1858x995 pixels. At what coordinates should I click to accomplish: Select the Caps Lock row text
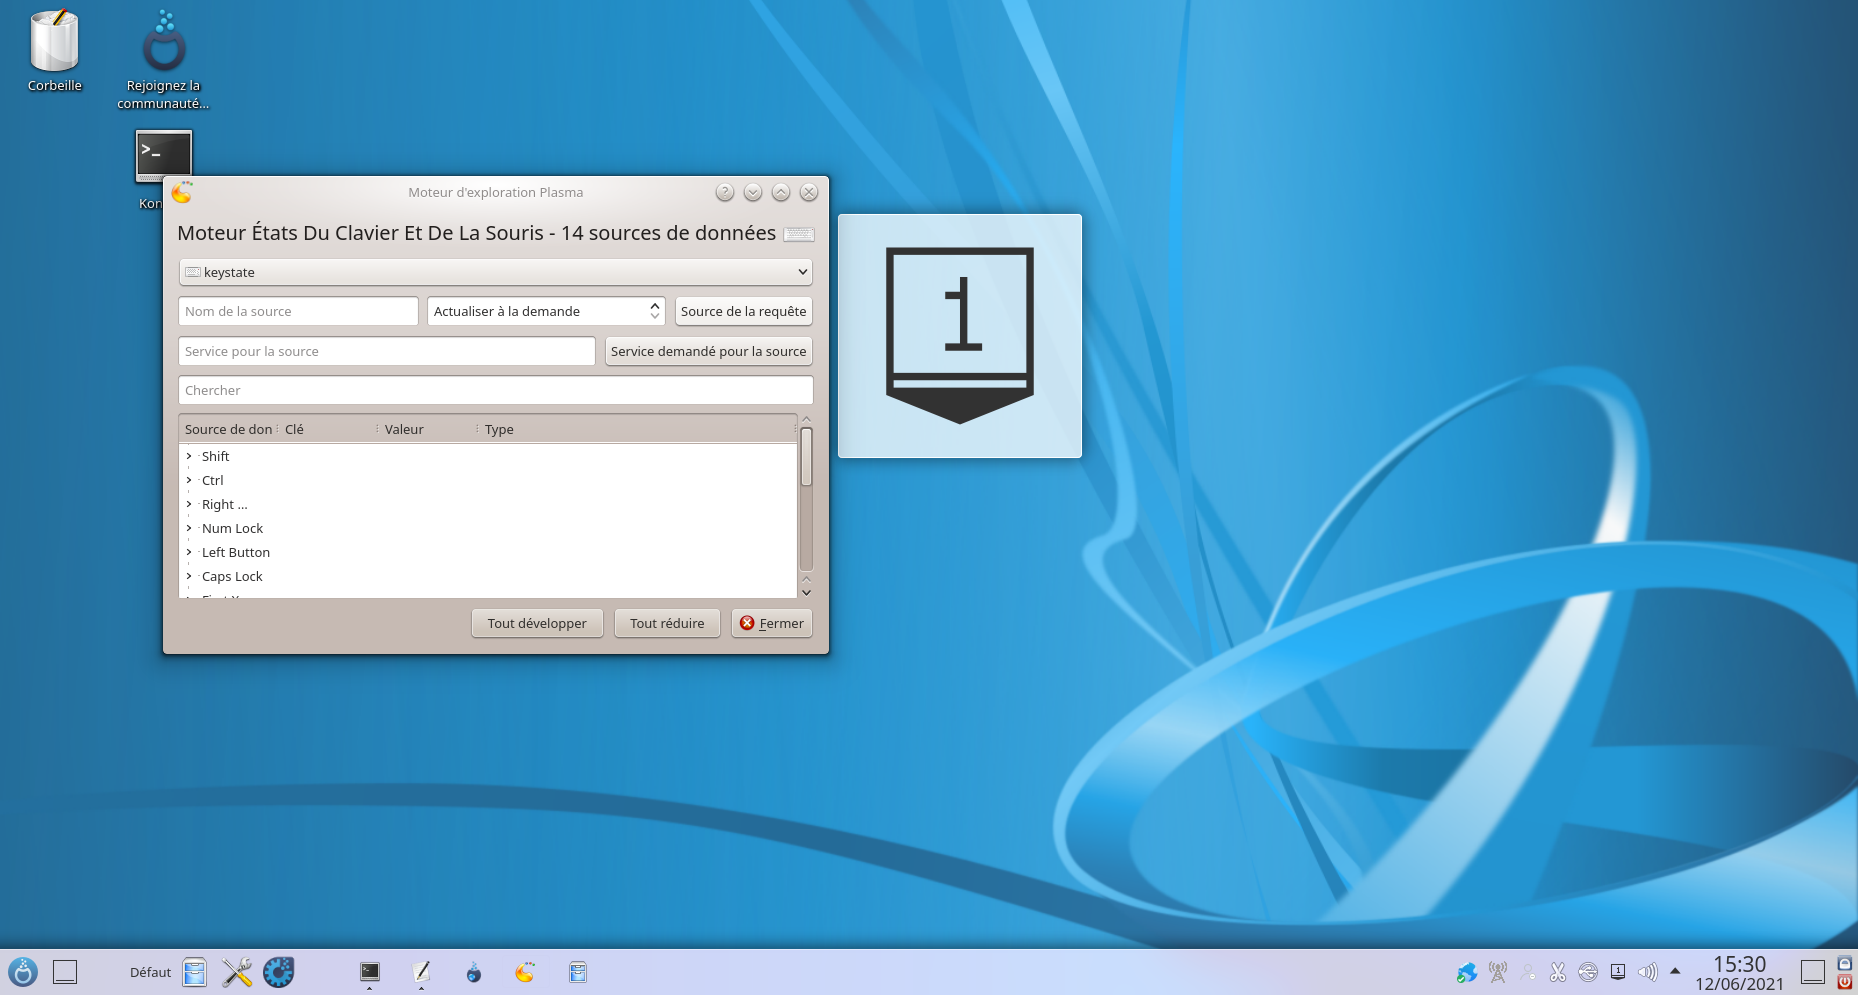[x=232, y=576]
